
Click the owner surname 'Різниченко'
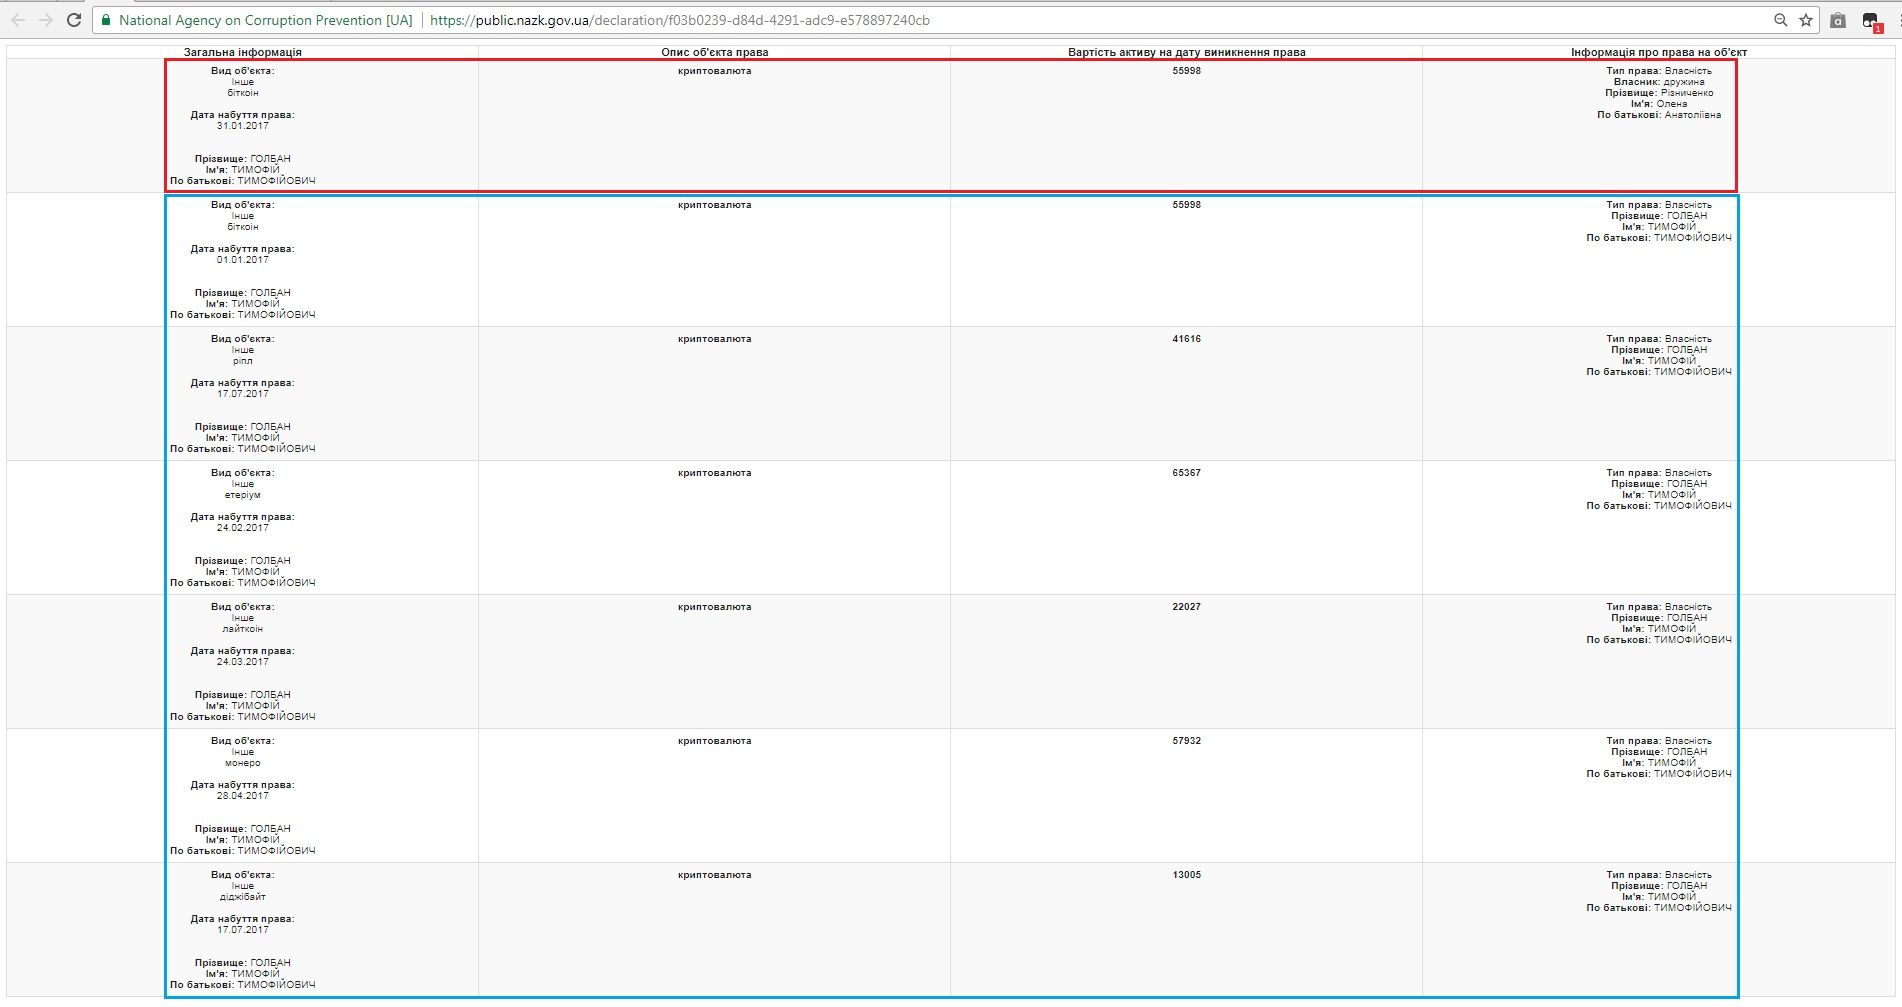point(1686,93)
